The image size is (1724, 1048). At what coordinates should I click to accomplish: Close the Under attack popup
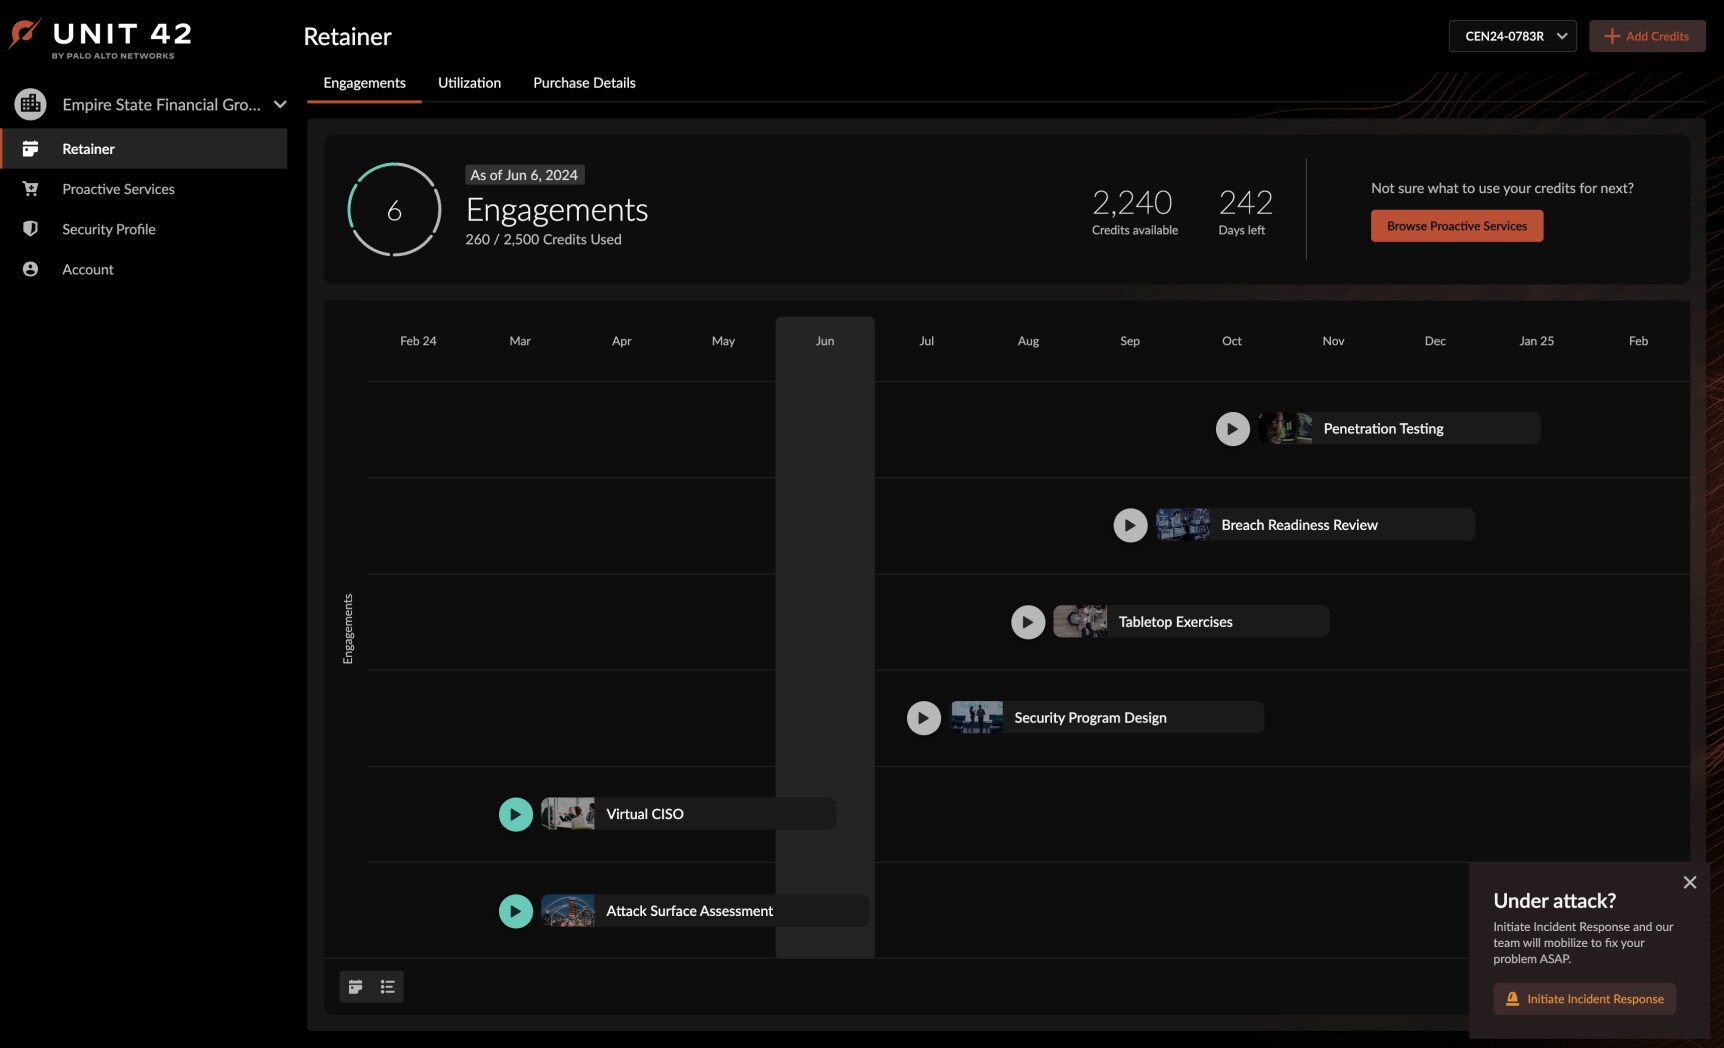(x=1689, y=882)
